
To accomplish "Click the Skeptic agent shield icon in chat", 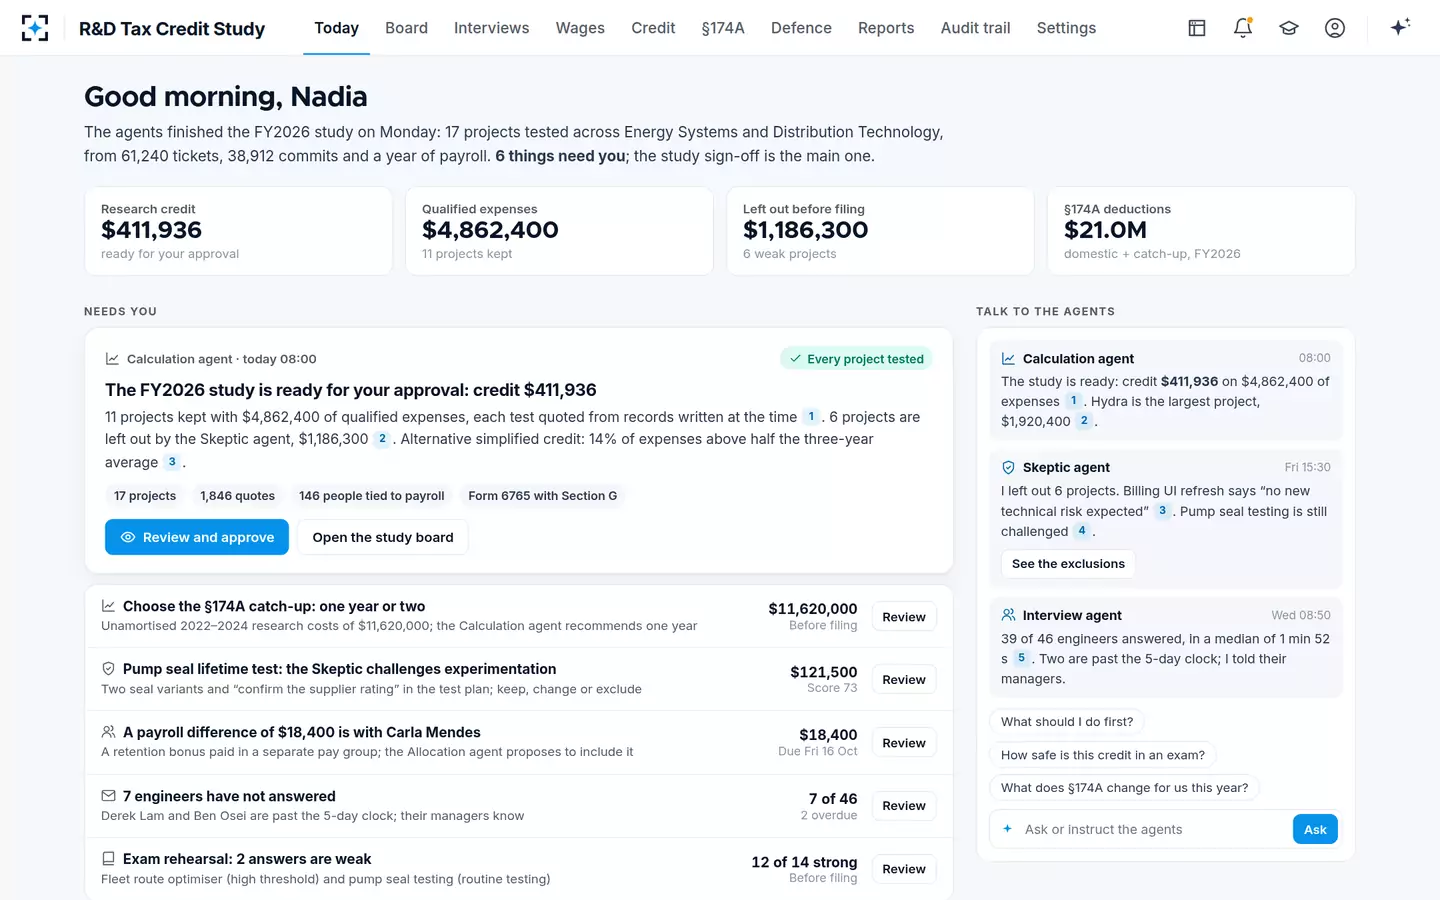I will pos(1008,467).
